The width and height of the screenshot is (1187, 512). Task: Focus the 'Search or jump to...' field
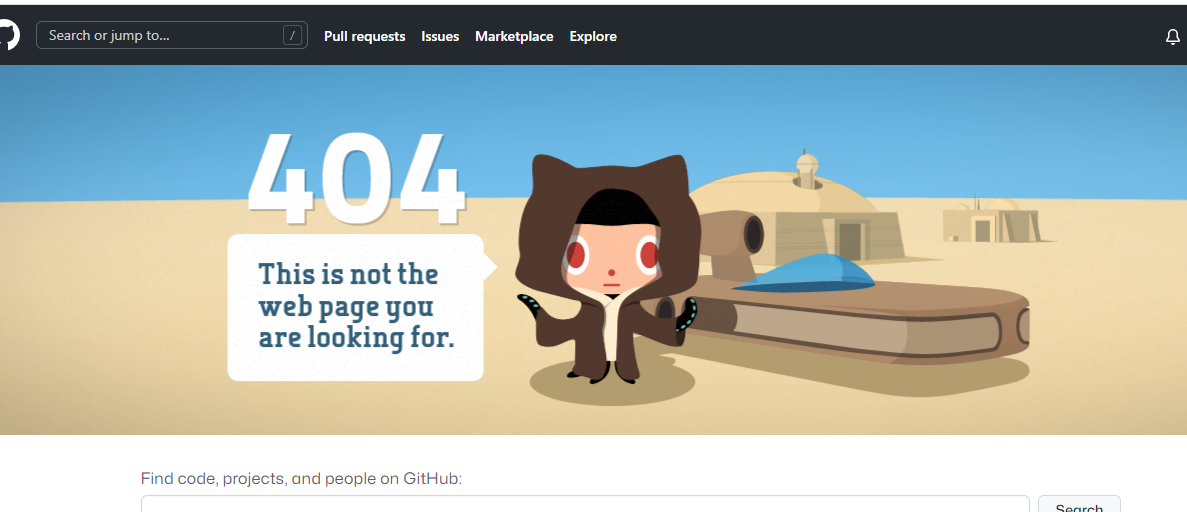[x=172, y=35]
